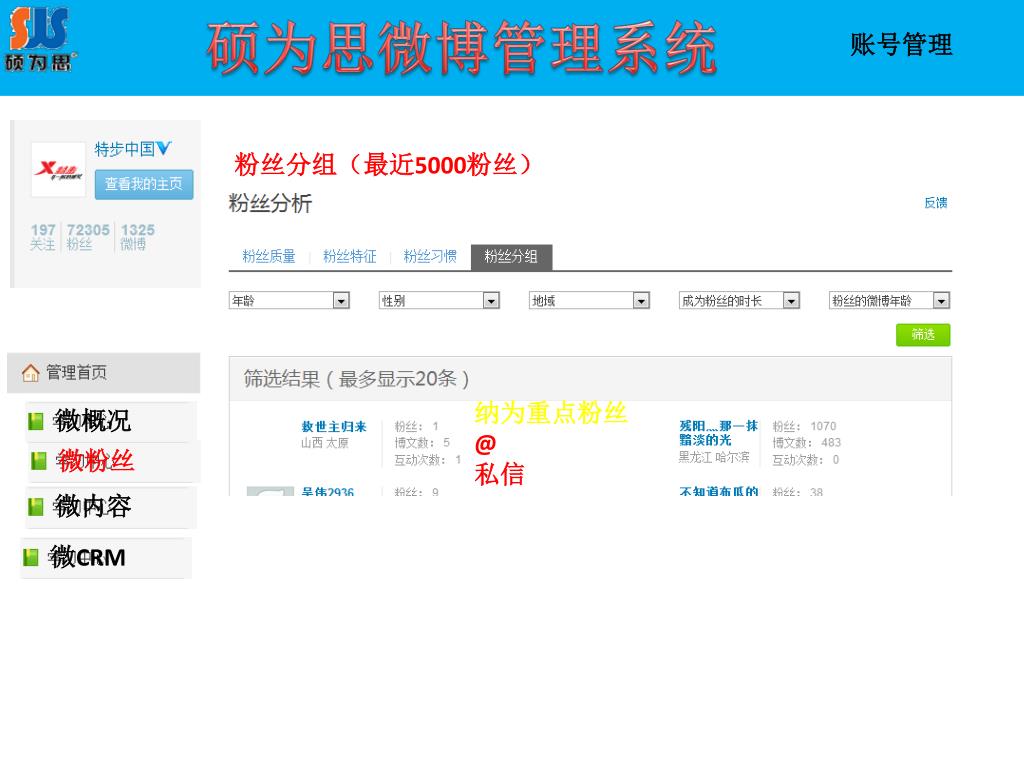Open the 特步中国 profile name link
Screen dimensions: 1024x768
tap(125, 149)
